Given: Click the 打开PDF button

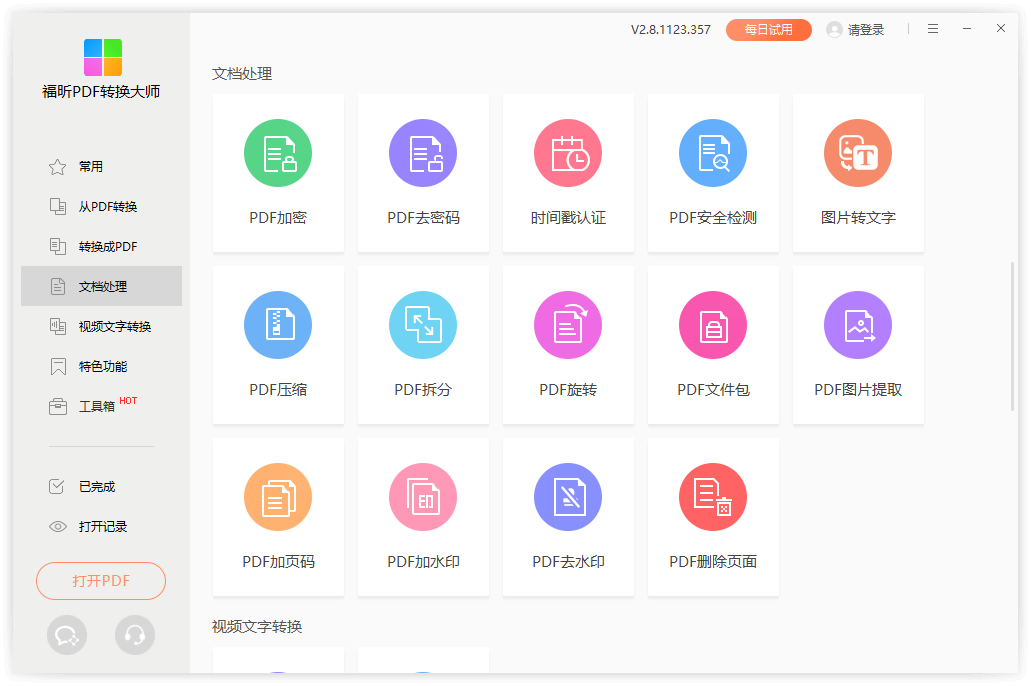Looking at the screenshot, I should (101, 581).
